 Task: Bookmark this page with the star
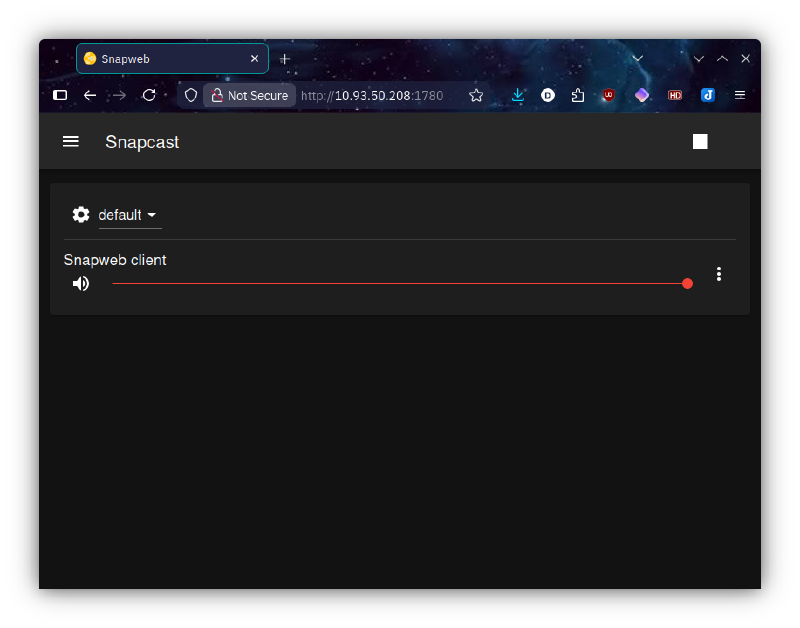[x=476, y=95]
